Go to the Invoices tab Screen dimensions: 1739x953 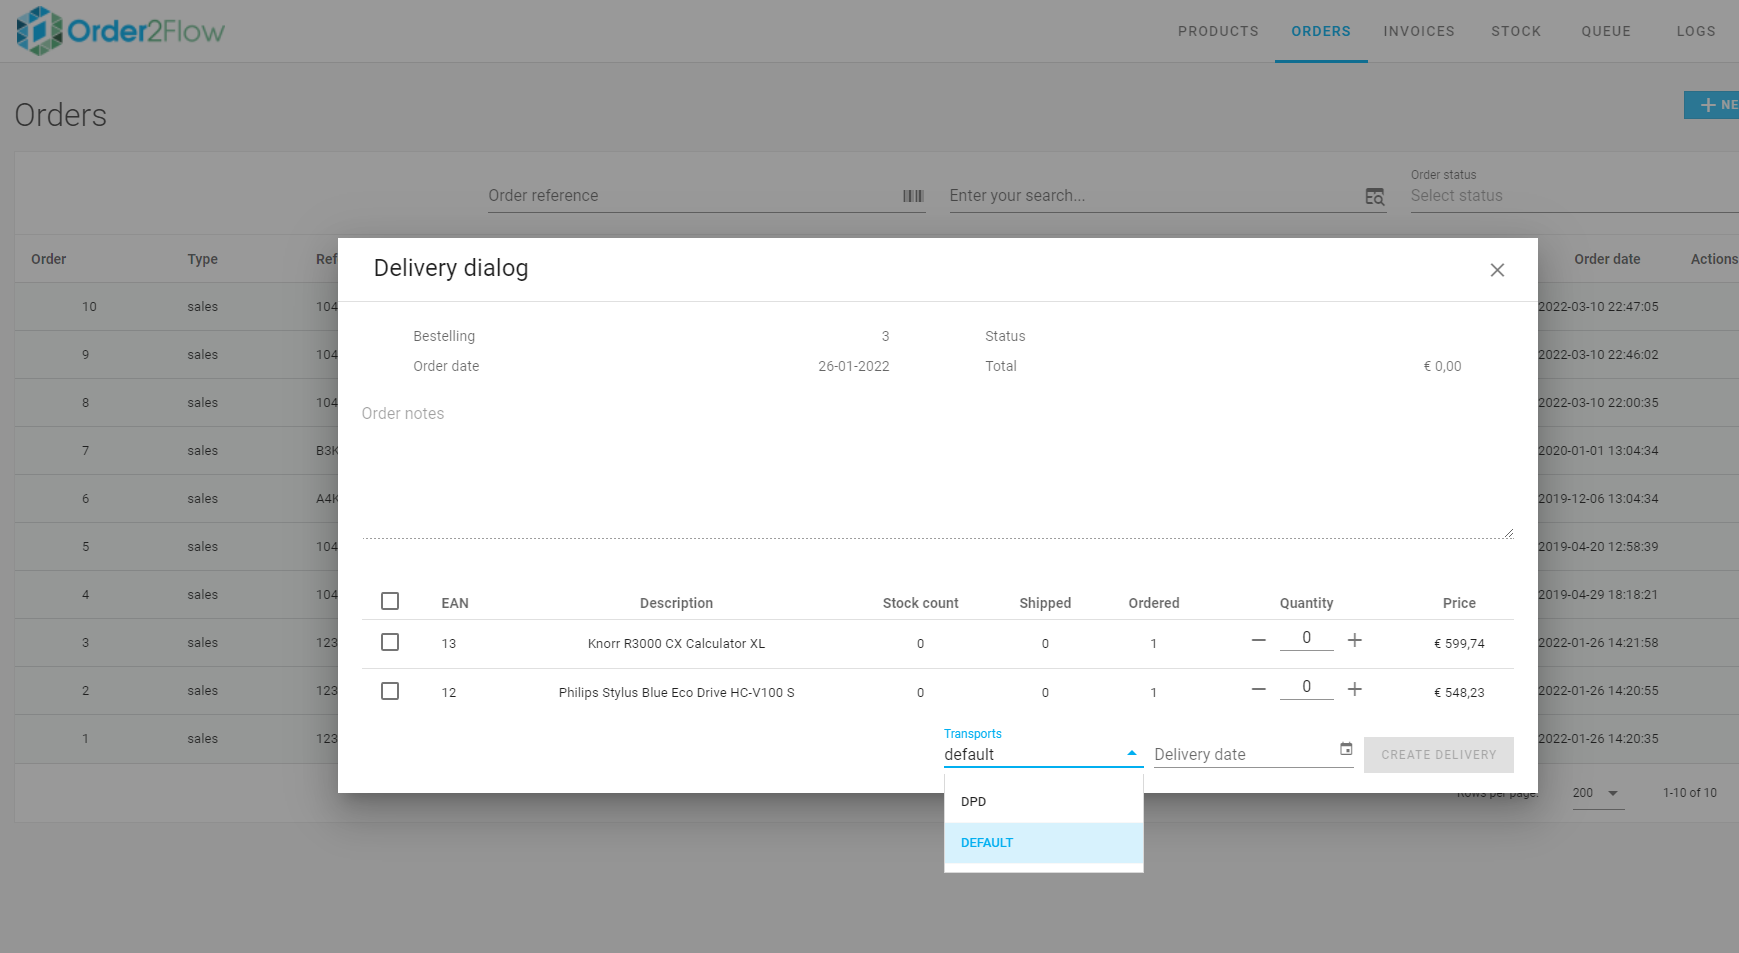1419,31
